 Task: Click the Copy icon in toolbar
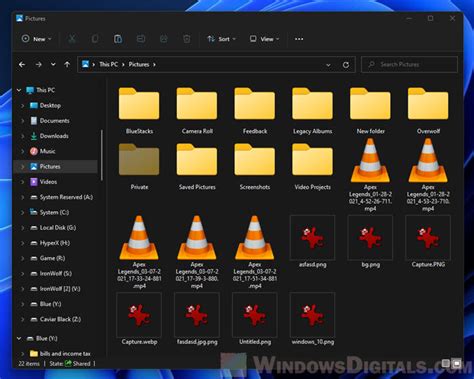pos(95,39)
